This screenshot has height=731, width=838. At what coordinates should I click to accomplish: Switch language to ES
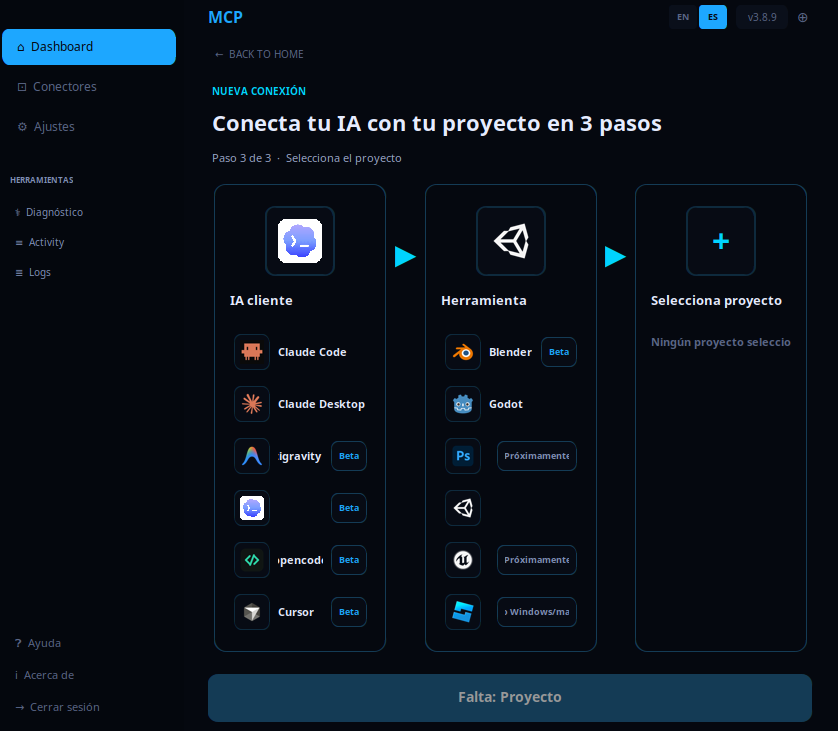[x=713, y=17]
